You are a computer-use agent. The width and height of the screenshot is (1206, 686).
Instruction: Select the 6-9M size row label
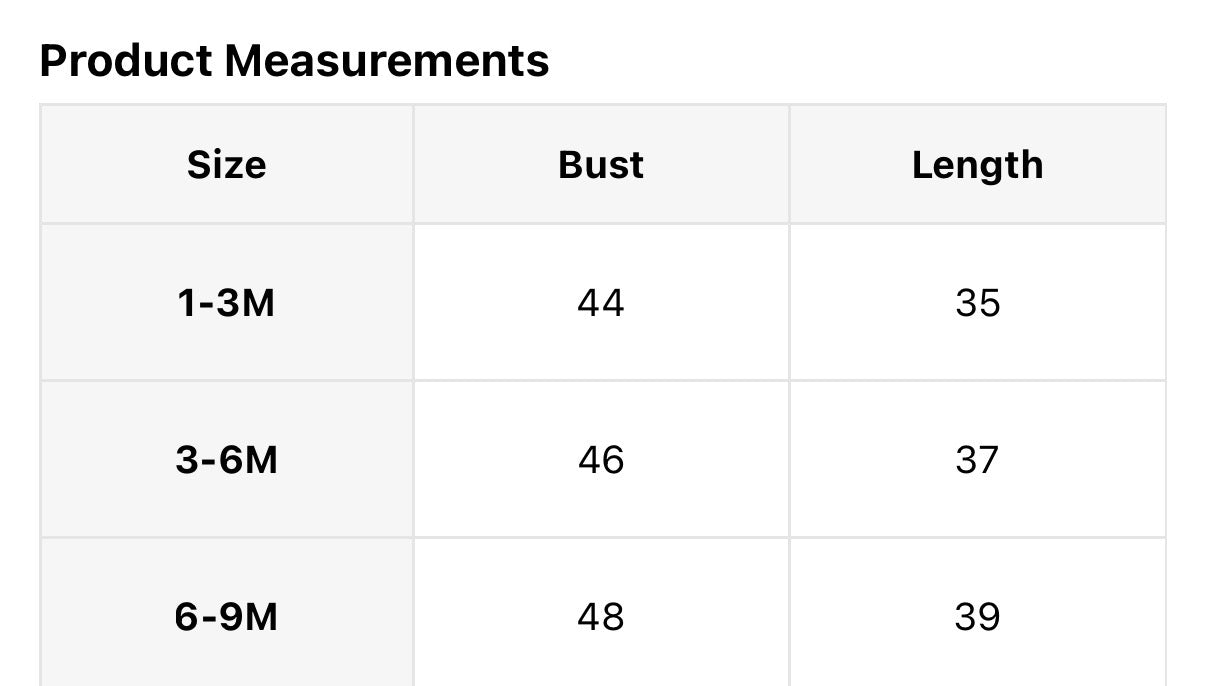tap(227, 617)
